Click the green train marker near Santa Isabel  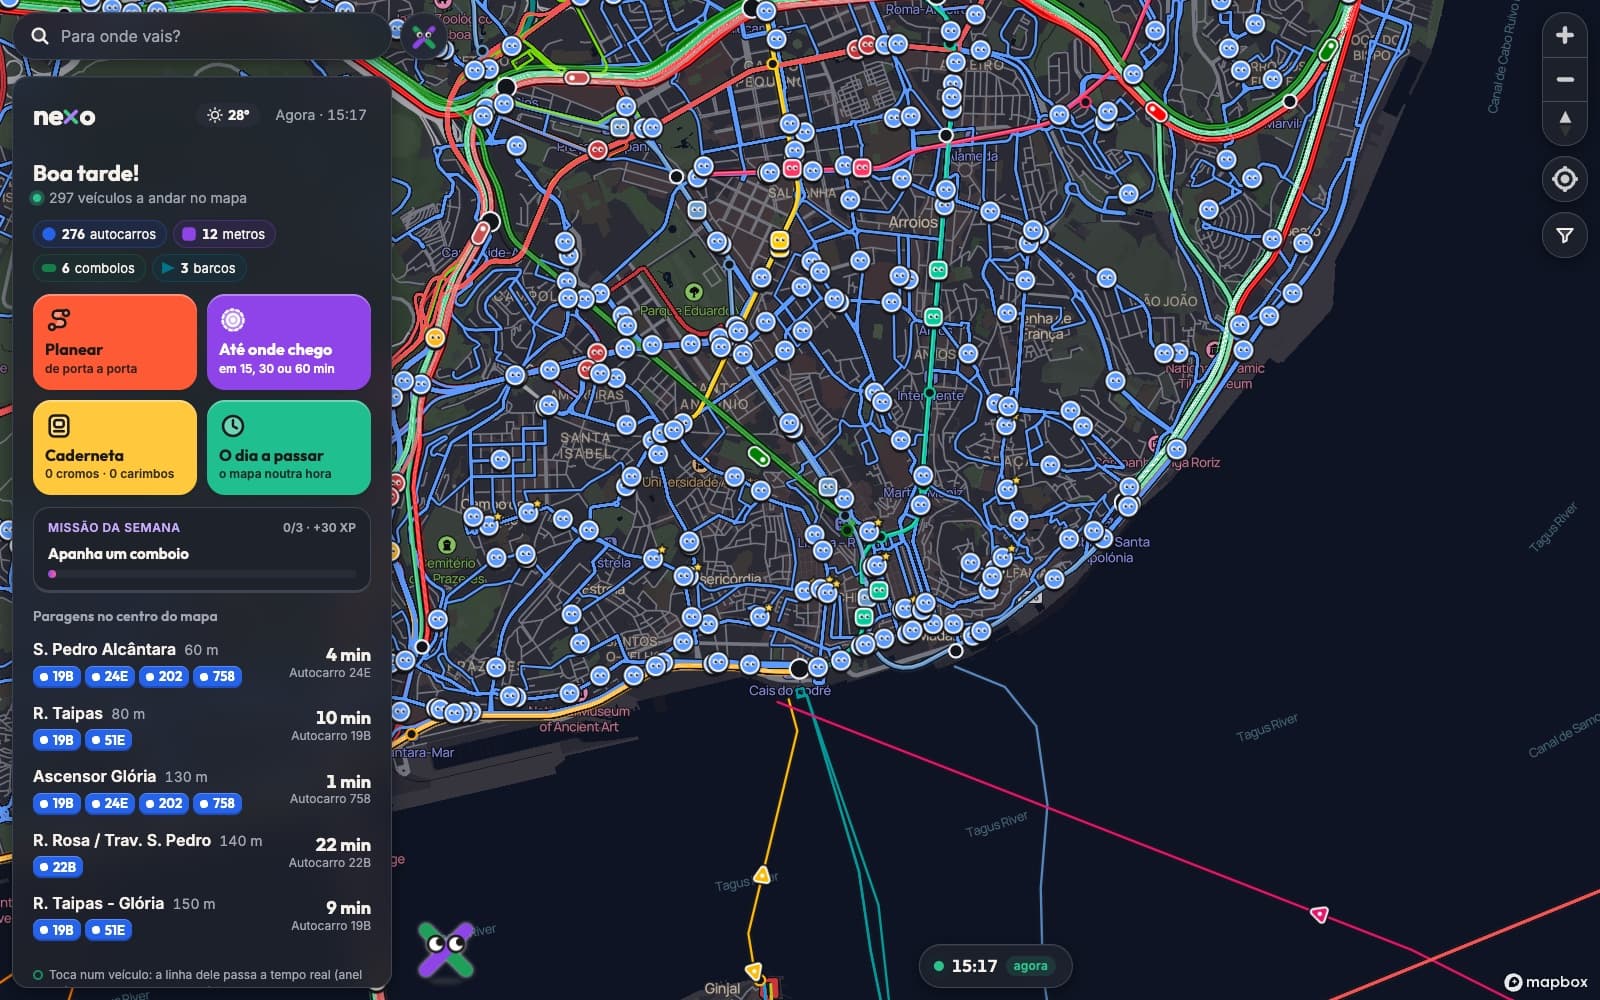[759, 457]
